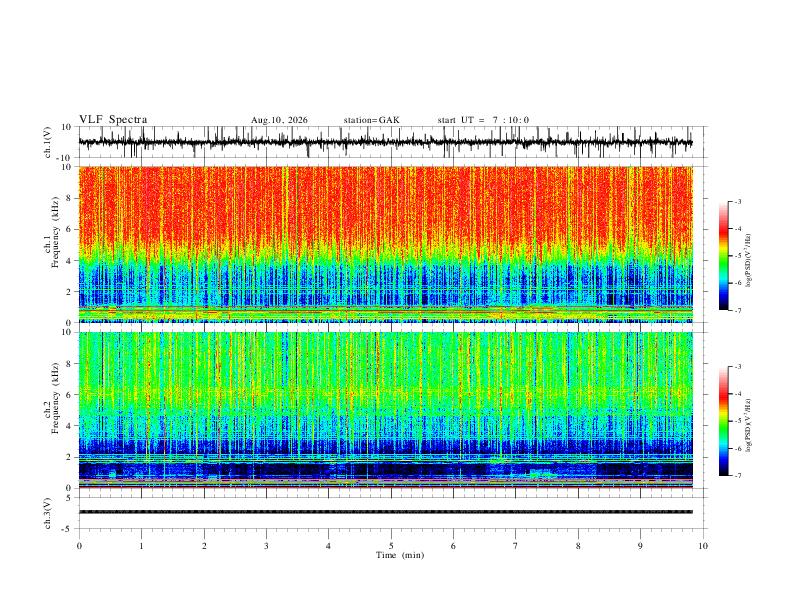792x612 pixels.
Task: Click time axis tick label "7"
Action: click(x=516, y=546)
